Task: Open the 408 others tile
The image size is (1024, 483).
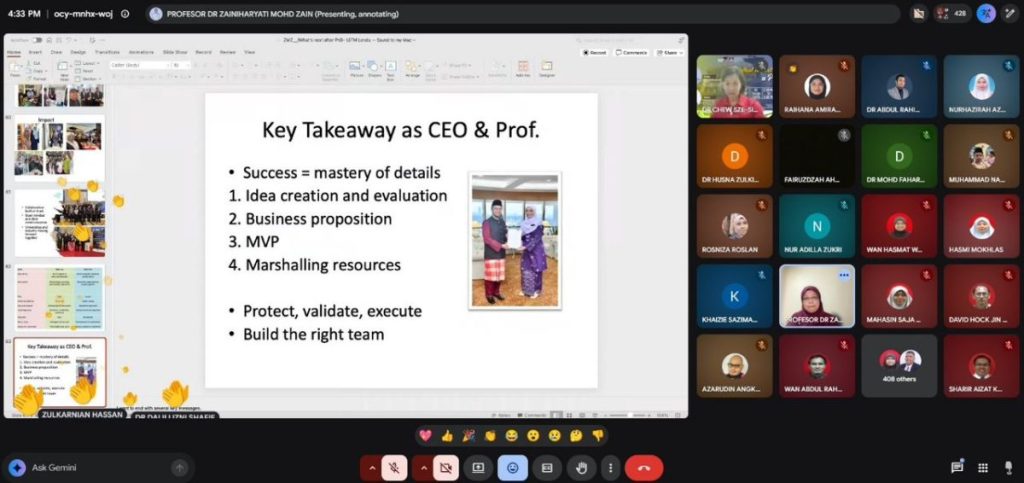Action: point(899,366)
